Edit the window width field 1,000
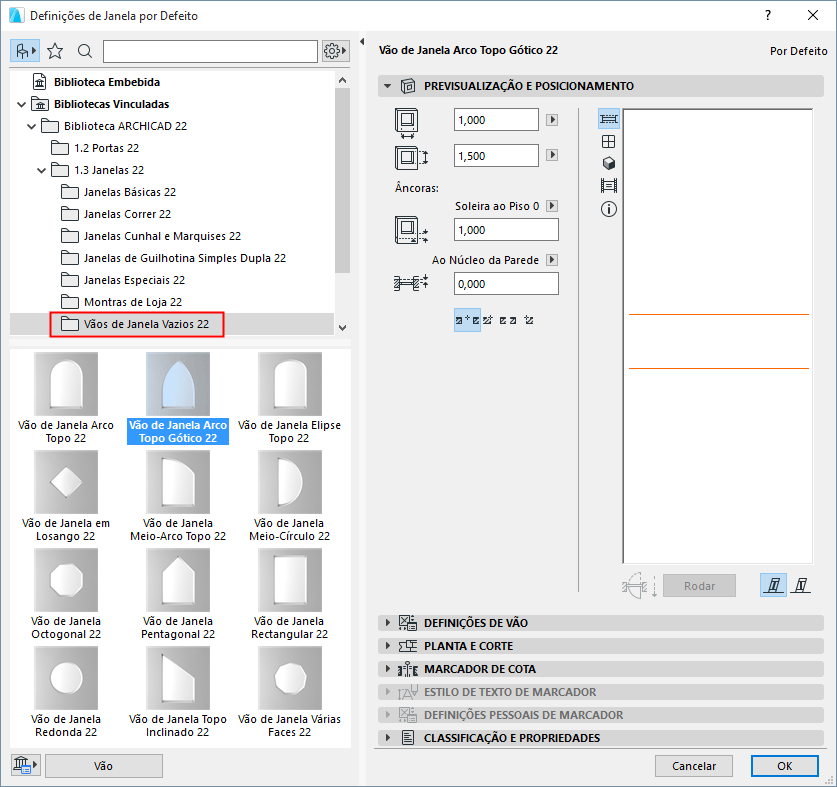Viewport: 837px width, 787px height. tap(496, 120)
